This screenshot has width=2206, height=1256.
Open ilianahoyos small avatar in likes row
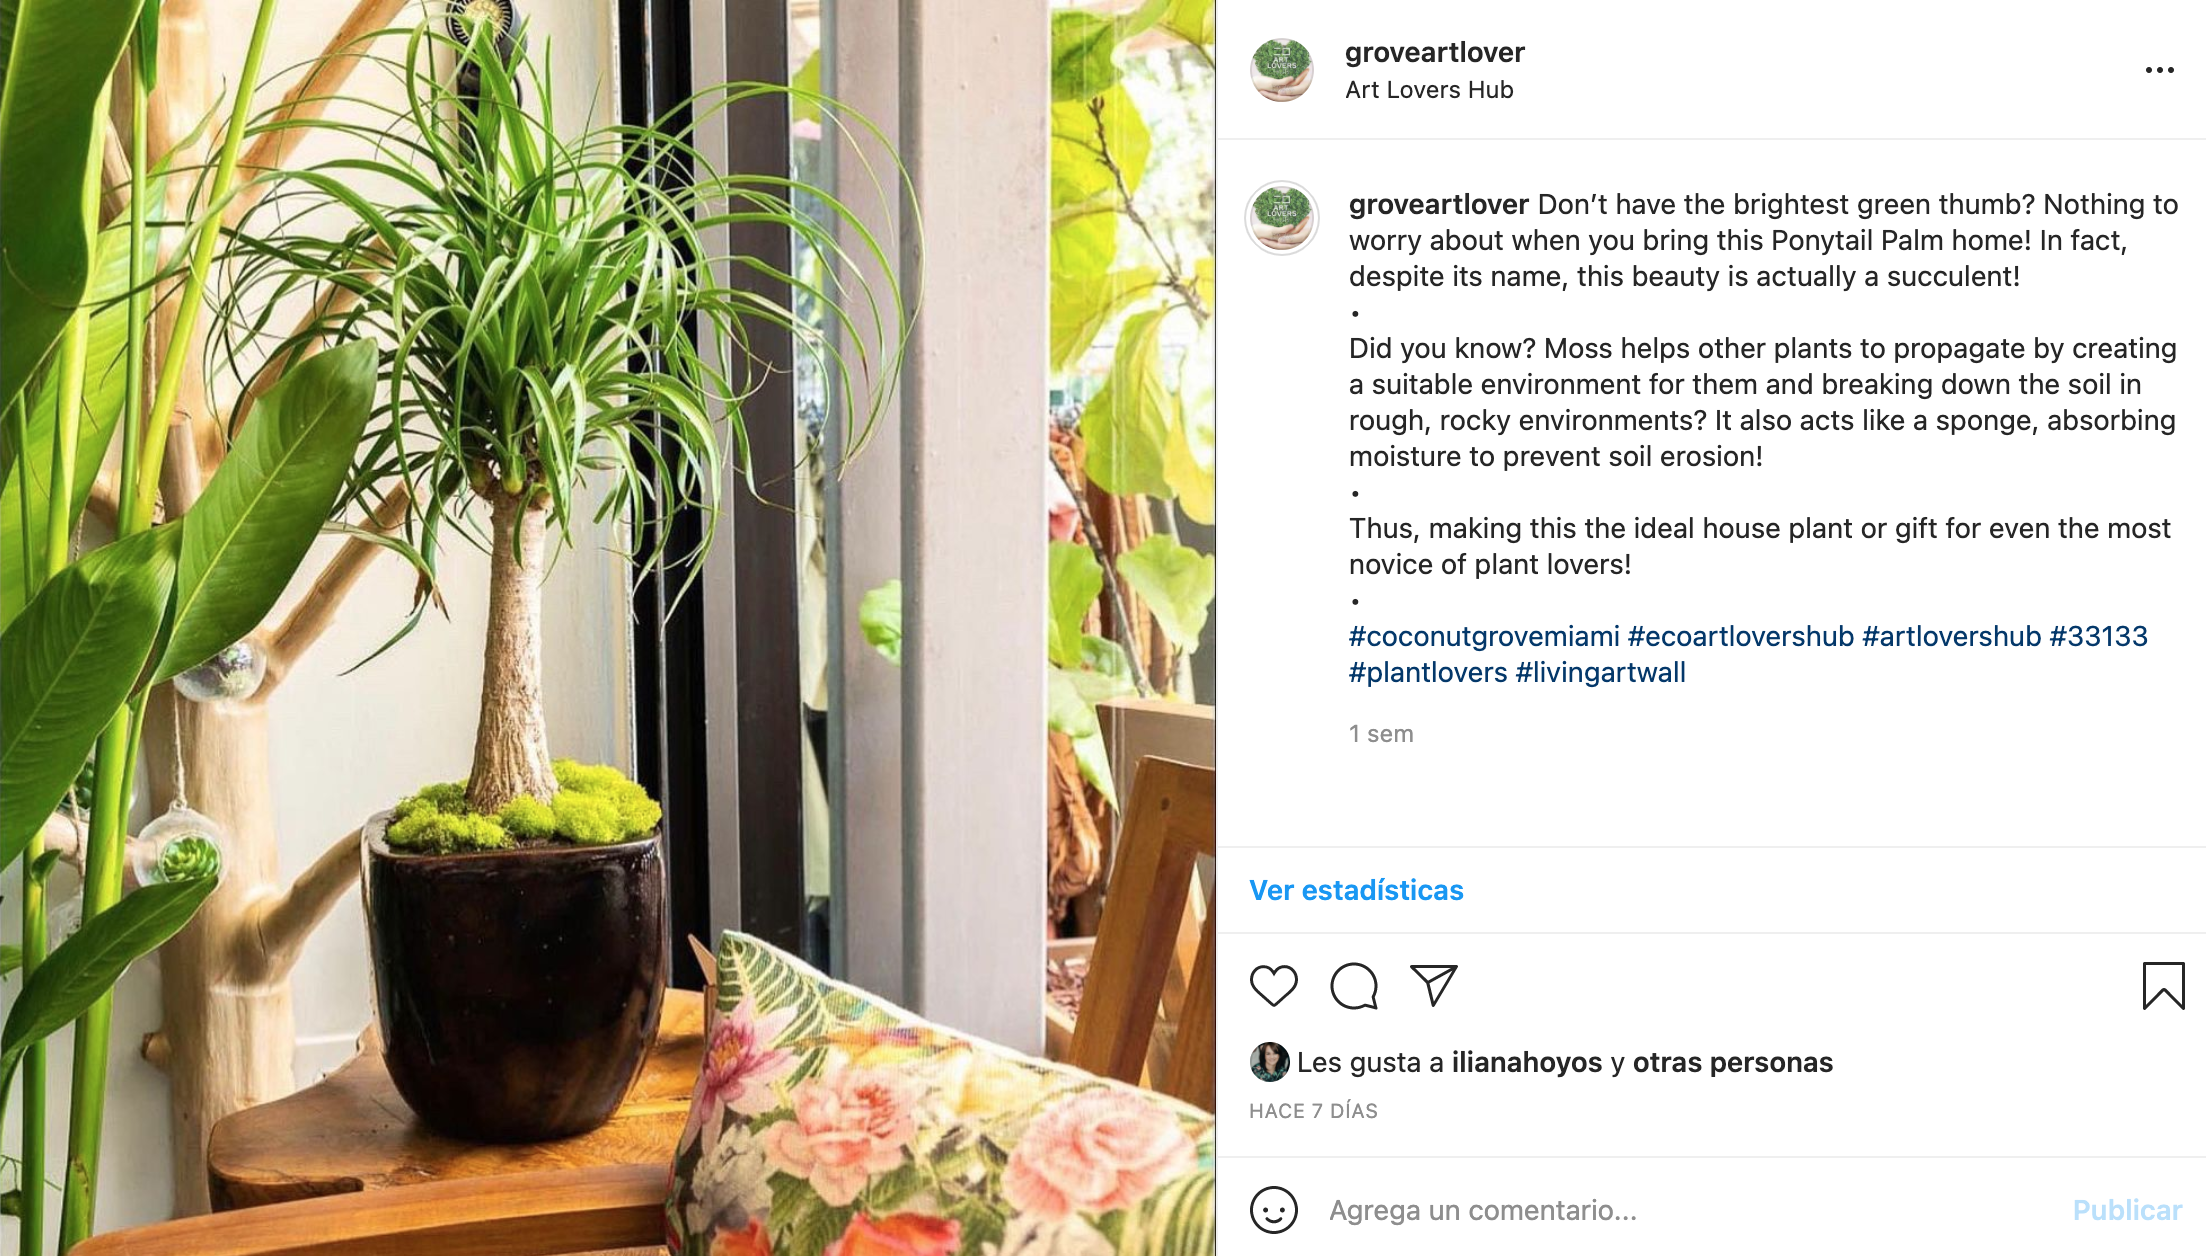pyautogui.click(x=1269, y=1062)
